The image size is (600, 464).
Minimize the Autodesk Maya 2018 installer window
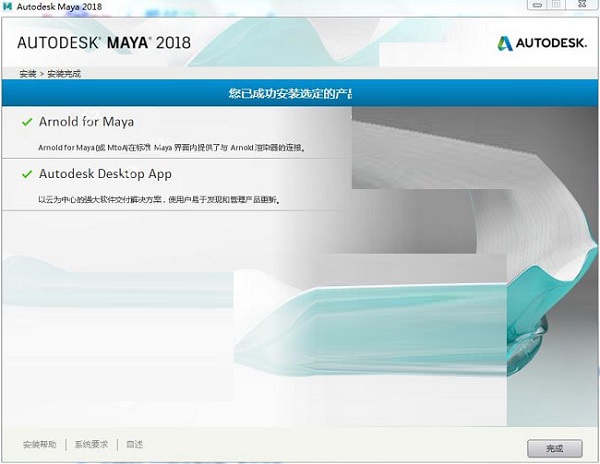click(537, 5)
